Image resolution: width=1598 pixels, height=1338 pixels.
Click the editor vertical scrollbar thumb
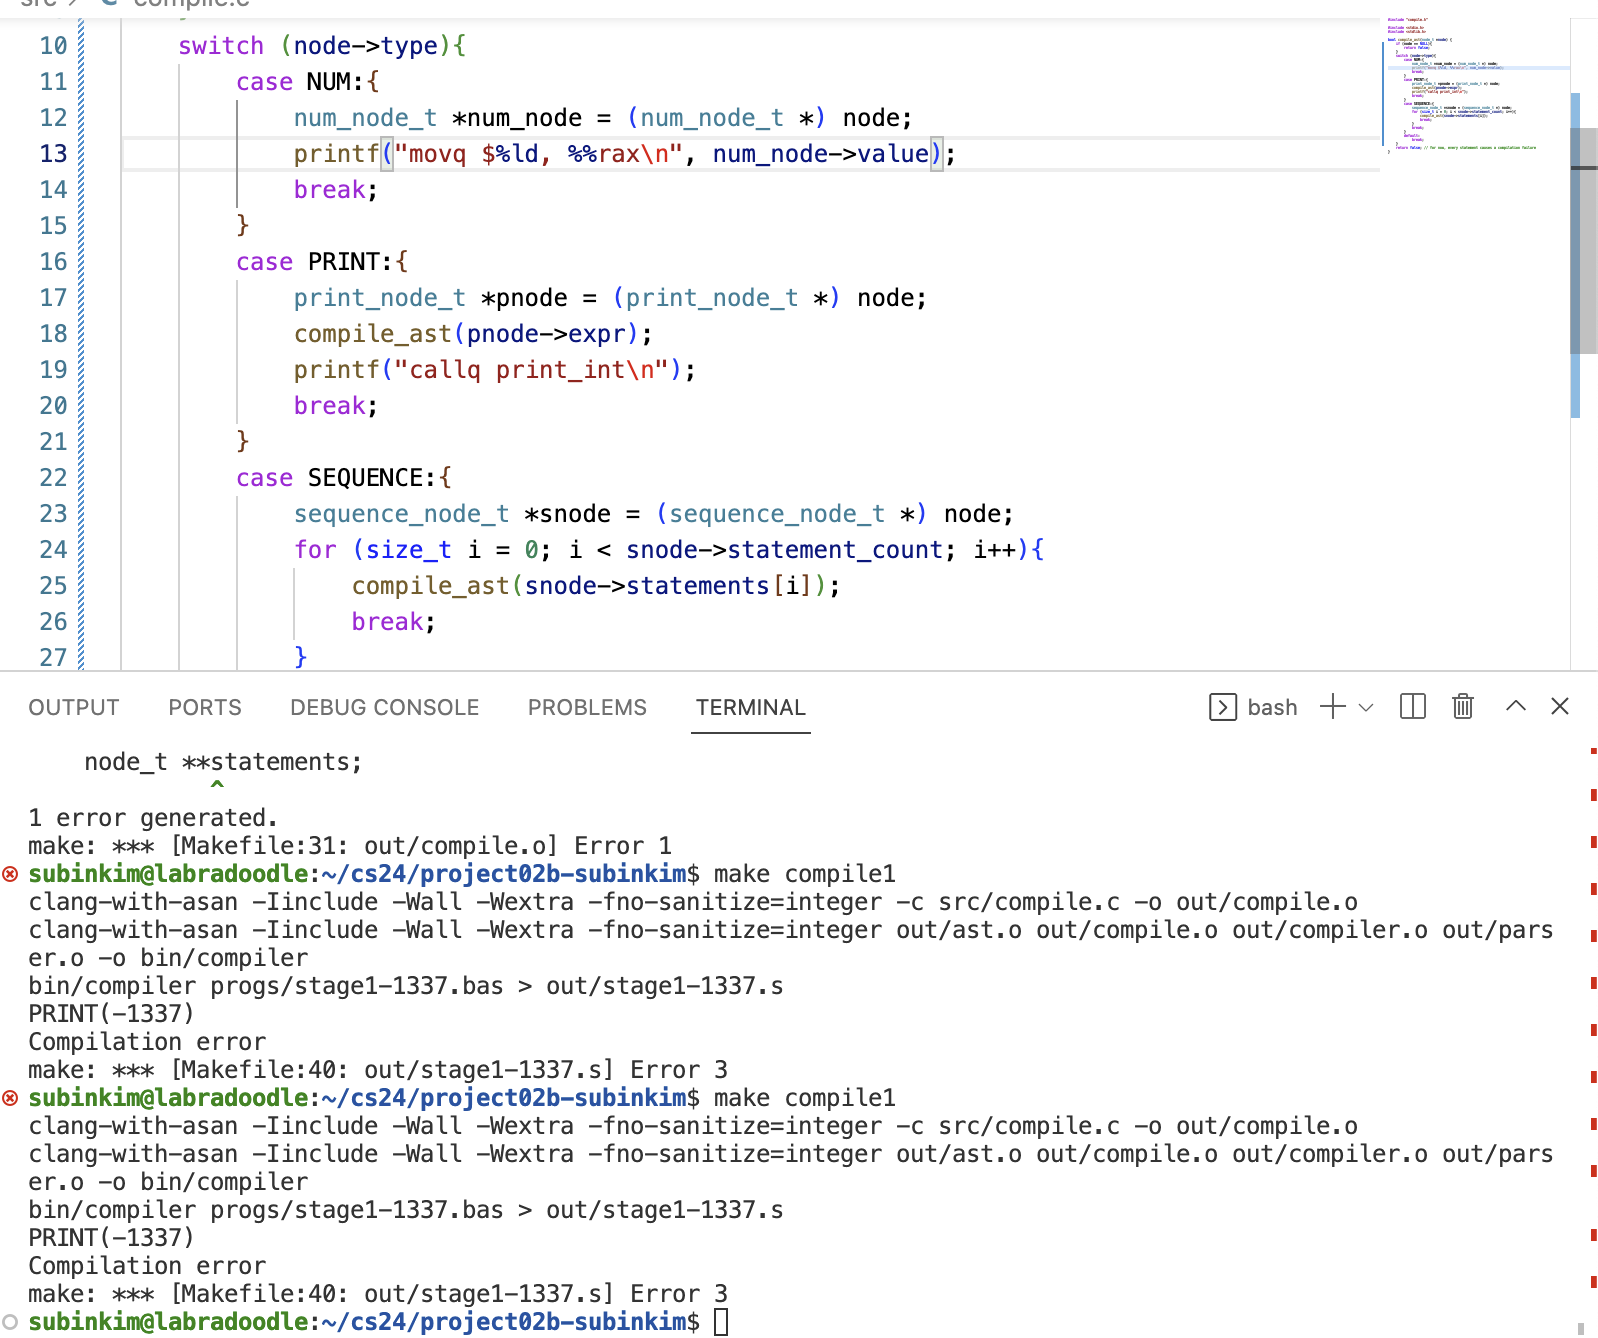[x=1584, y=240]
